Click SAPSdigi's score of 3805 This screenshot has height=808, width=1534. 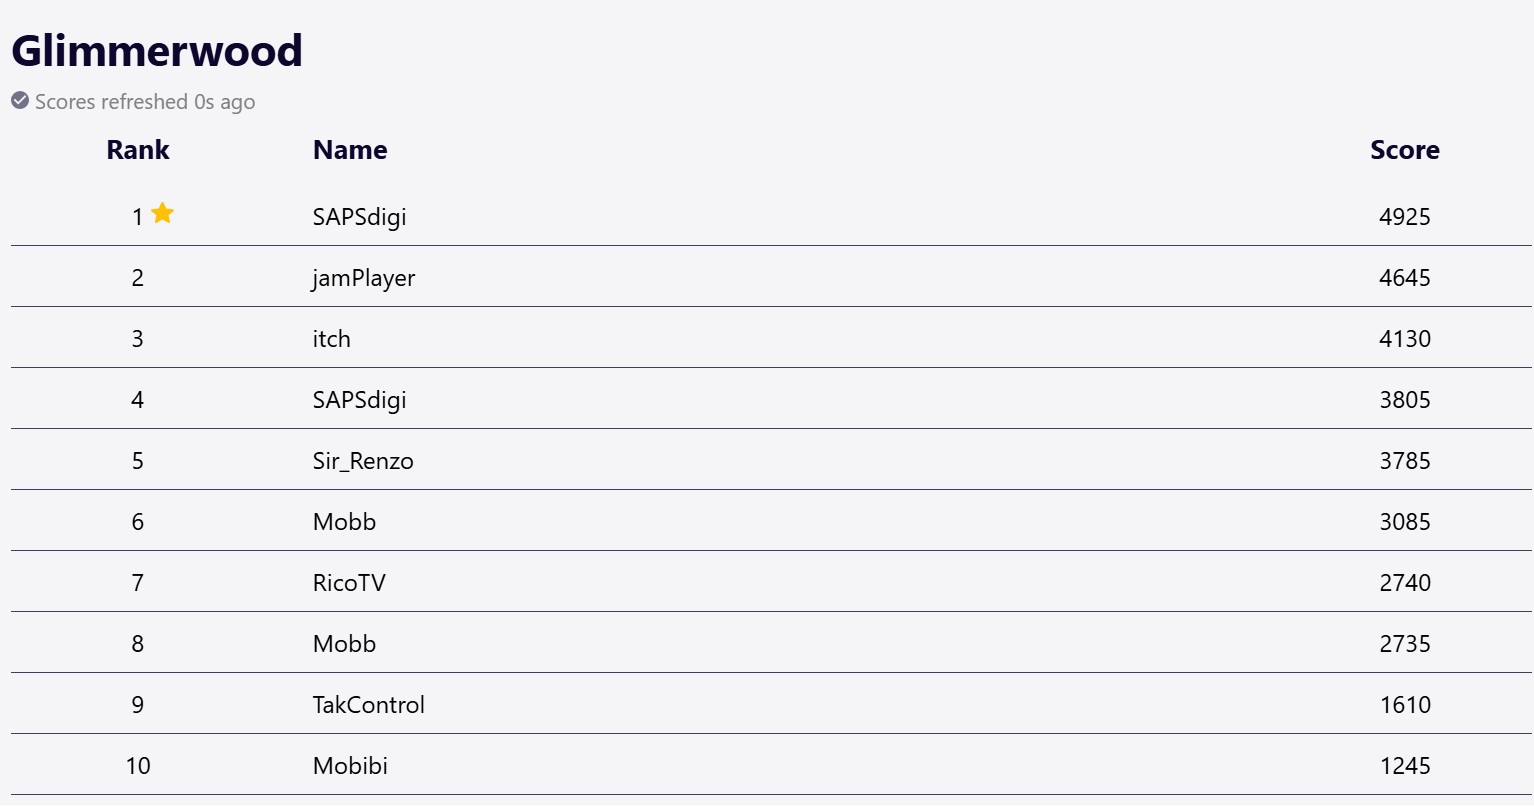click(x=1404, y=400)
